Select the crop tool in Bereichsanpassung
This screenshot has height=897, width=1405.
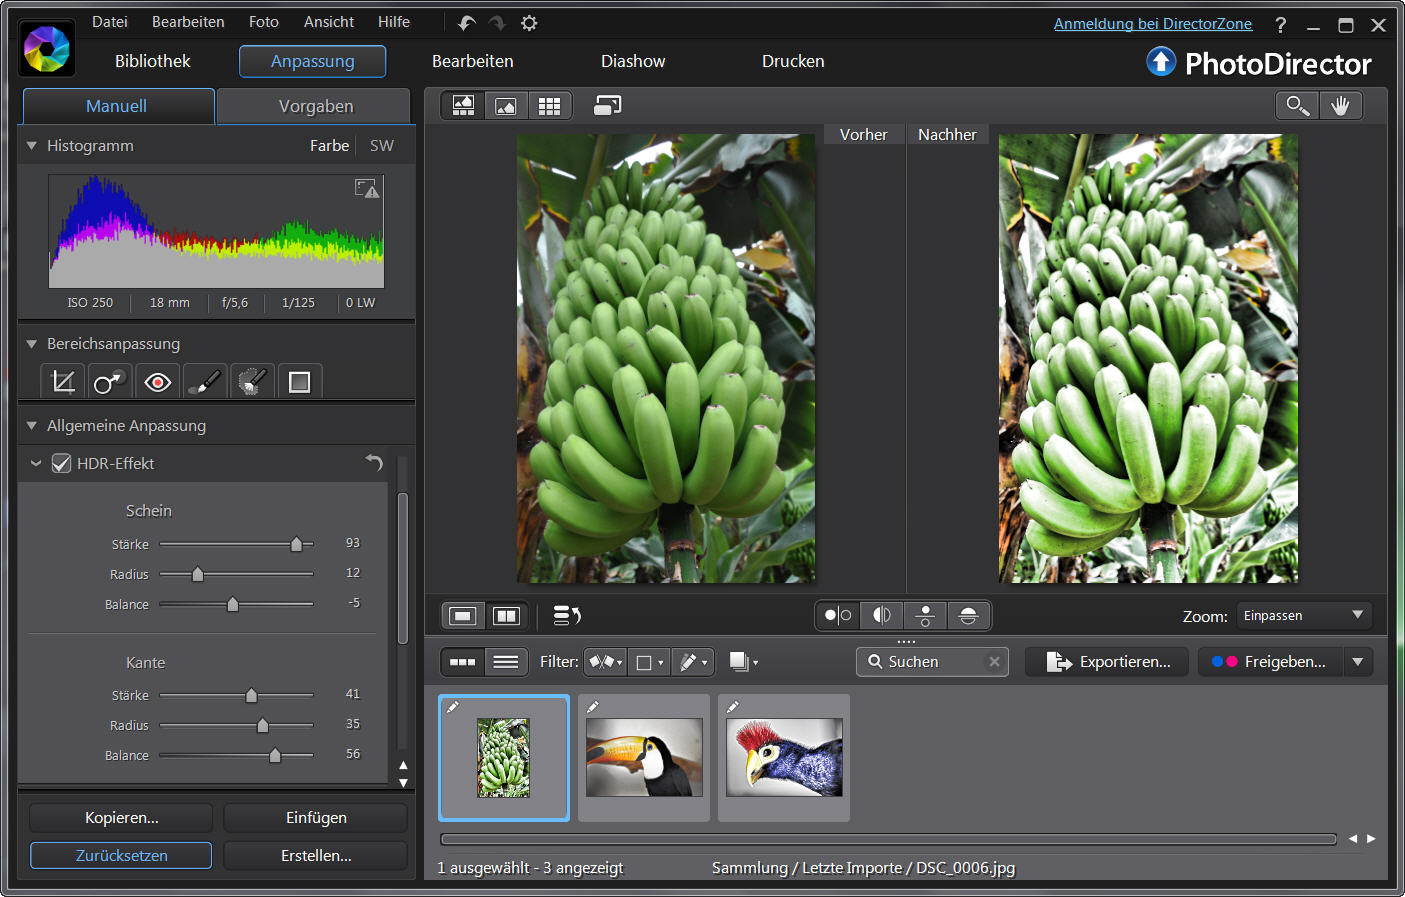pyautogui.click(x=63, y=382)
